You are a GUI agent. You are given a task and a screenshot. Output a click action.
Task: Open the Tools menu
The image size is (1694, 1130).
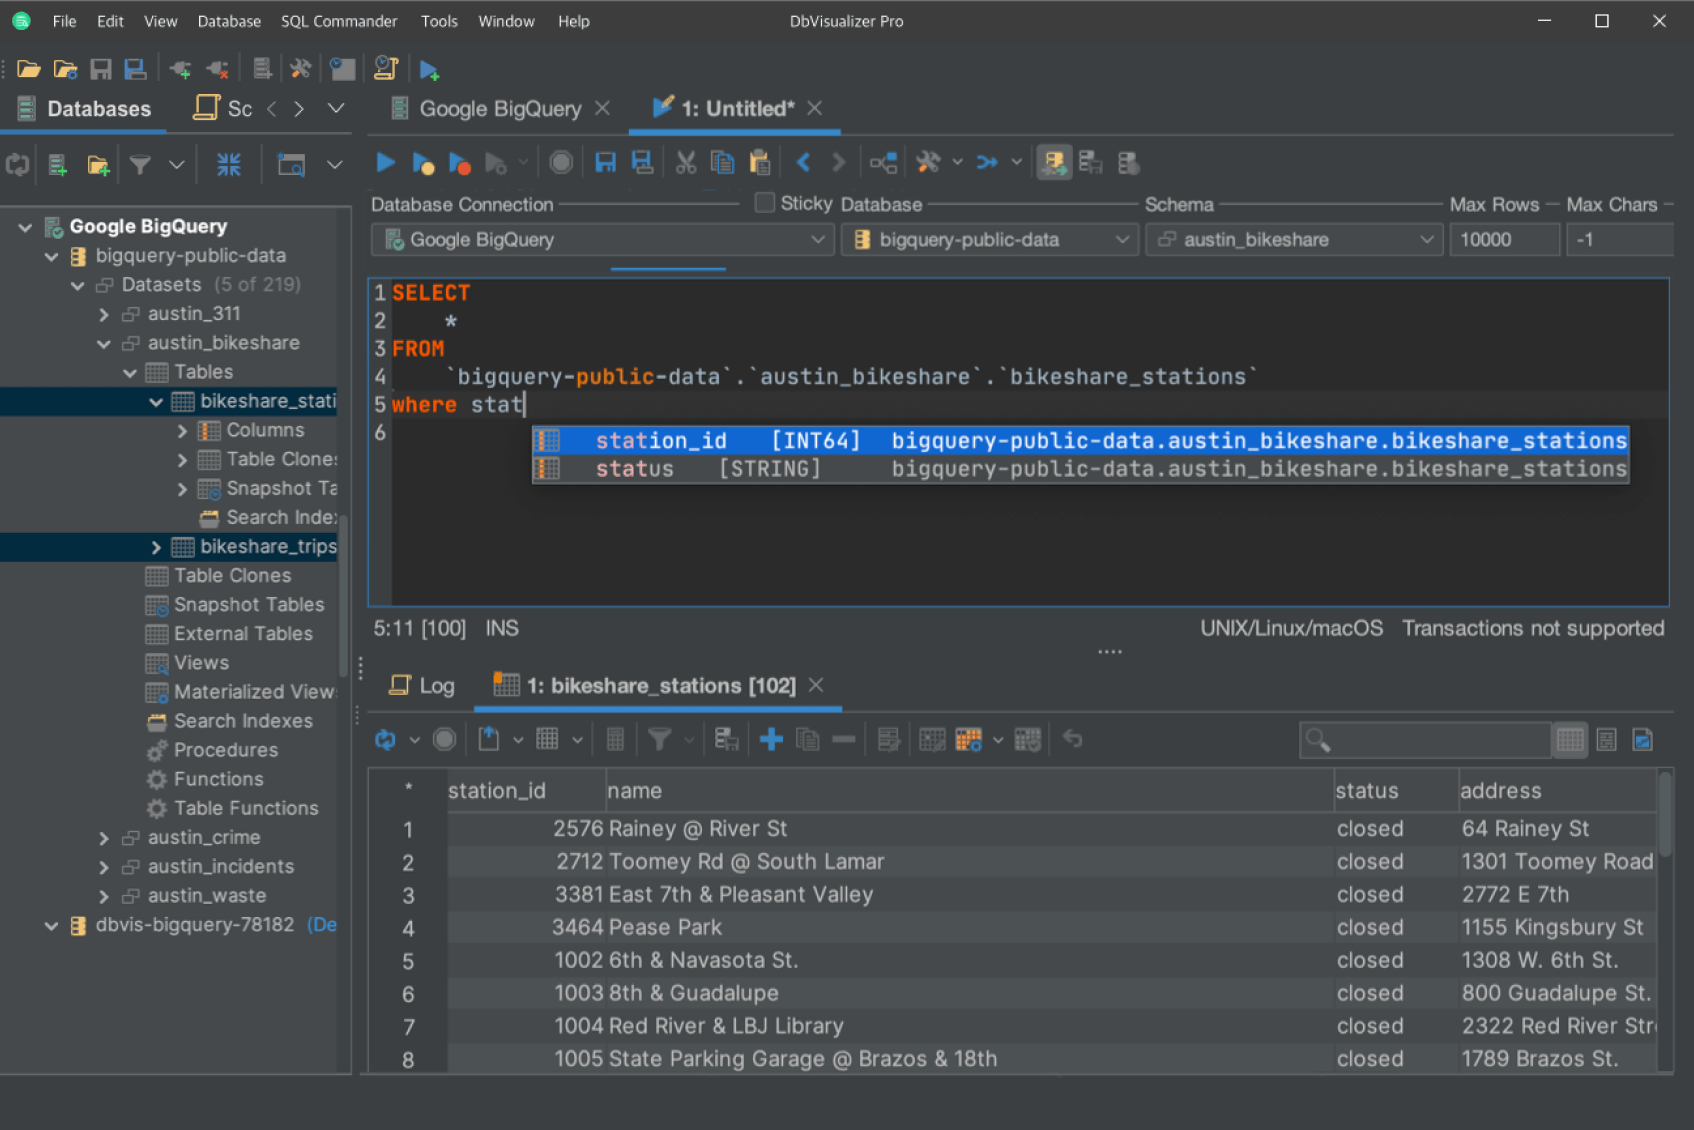point(439,21)
